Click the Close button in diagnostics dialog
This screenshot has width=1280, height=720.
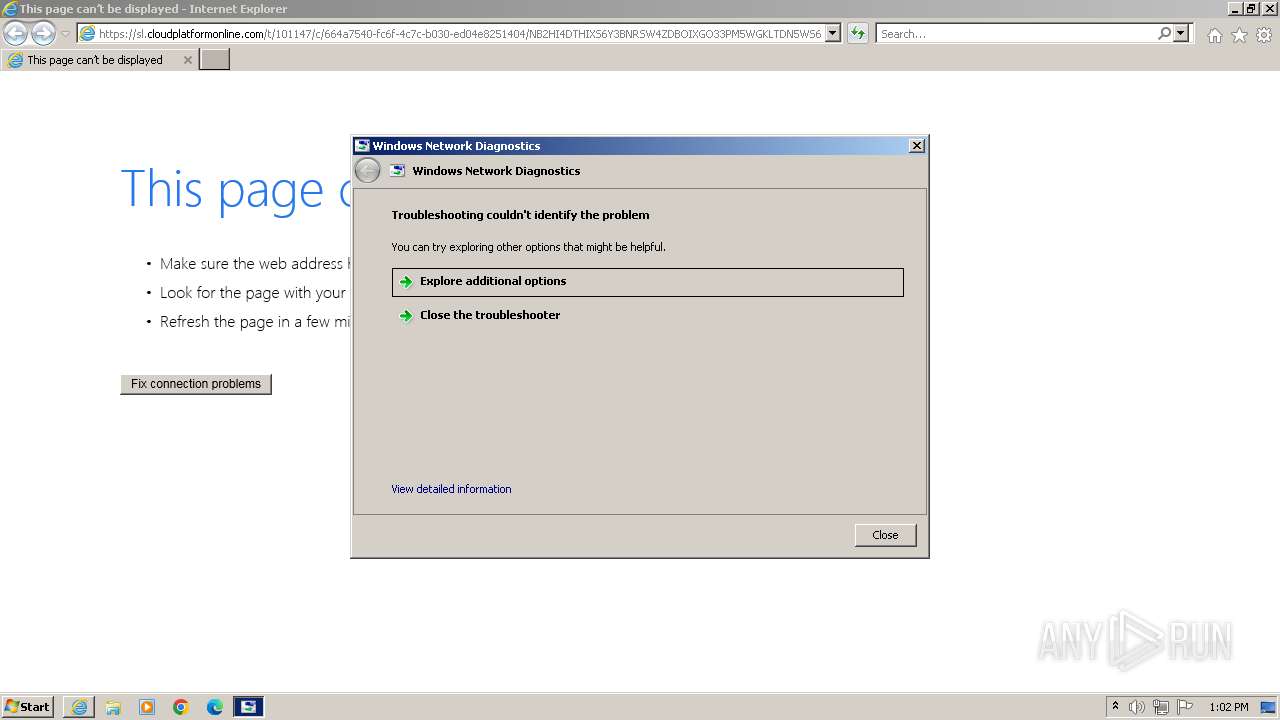point(885,535)
